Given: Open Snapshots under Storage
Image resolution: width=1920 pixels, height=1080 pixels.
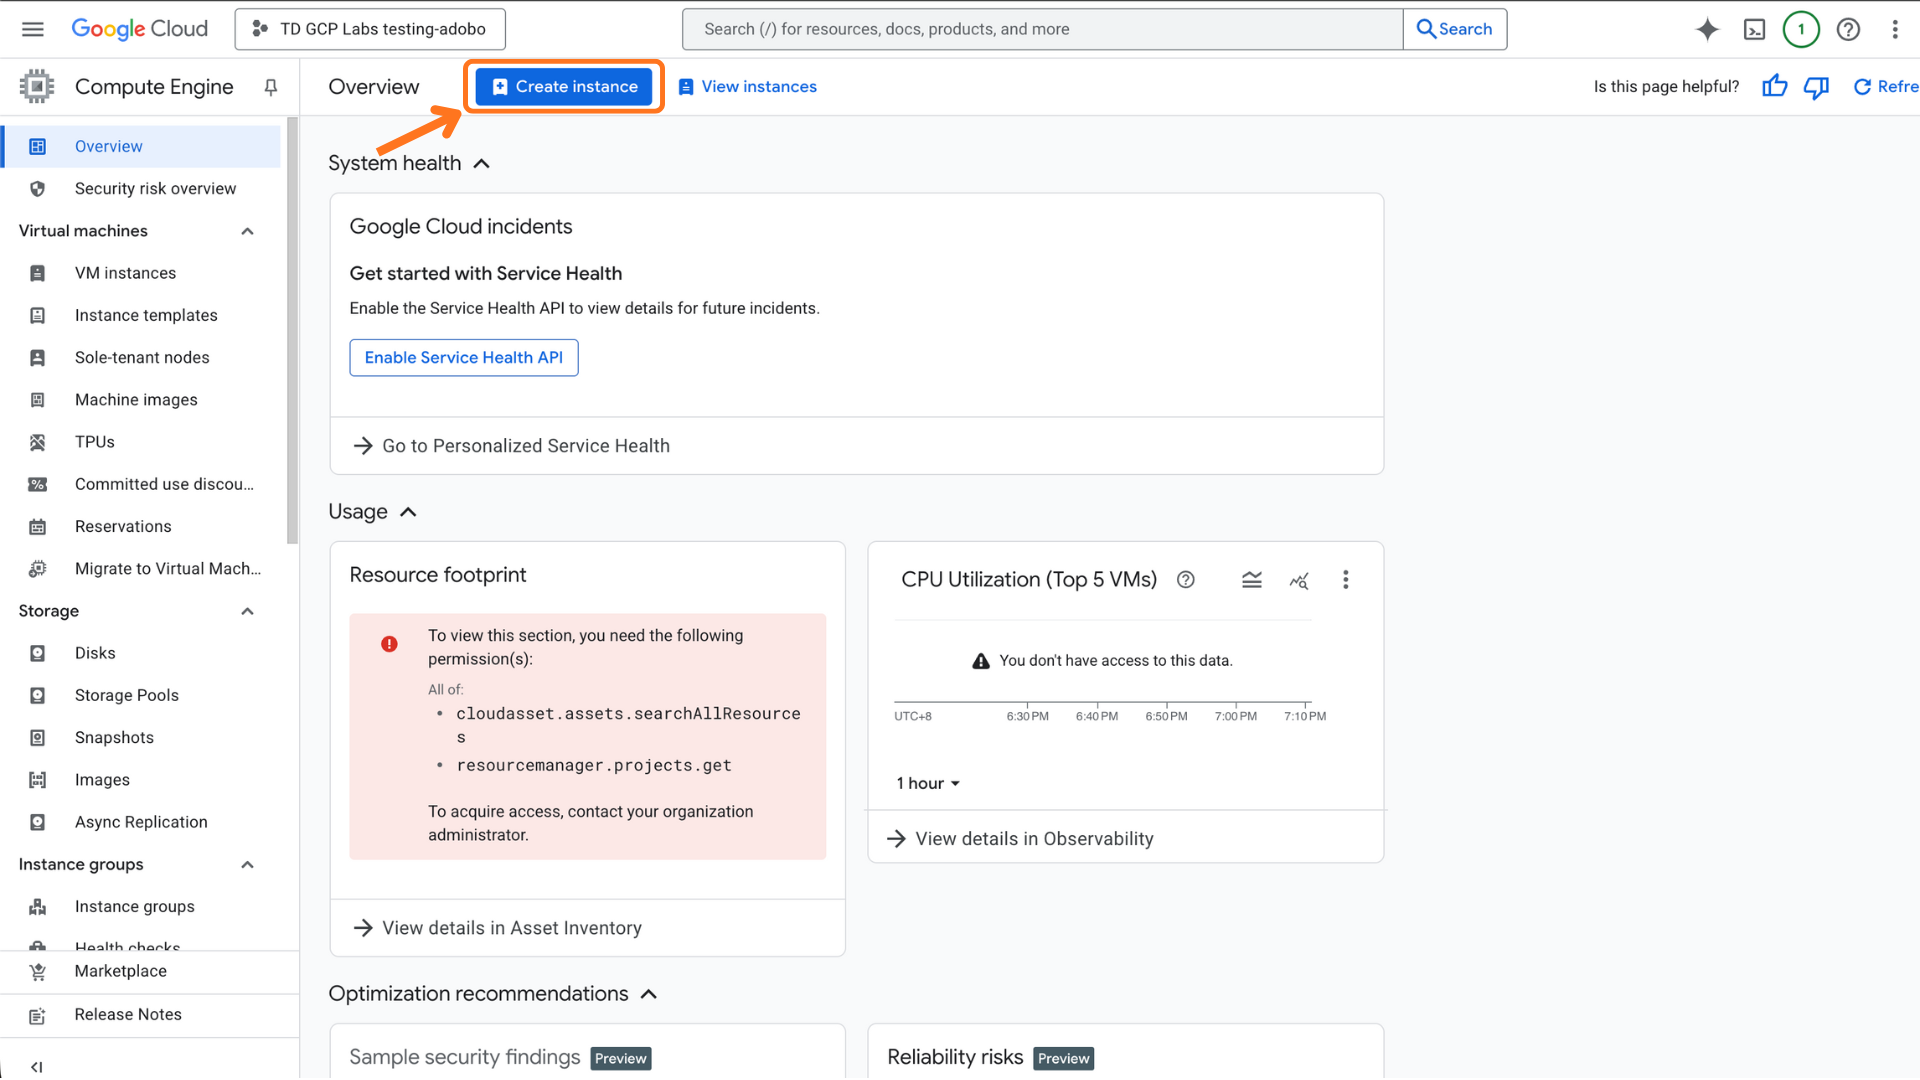Looking at the screenshot, I should click(x=115, y=737).
